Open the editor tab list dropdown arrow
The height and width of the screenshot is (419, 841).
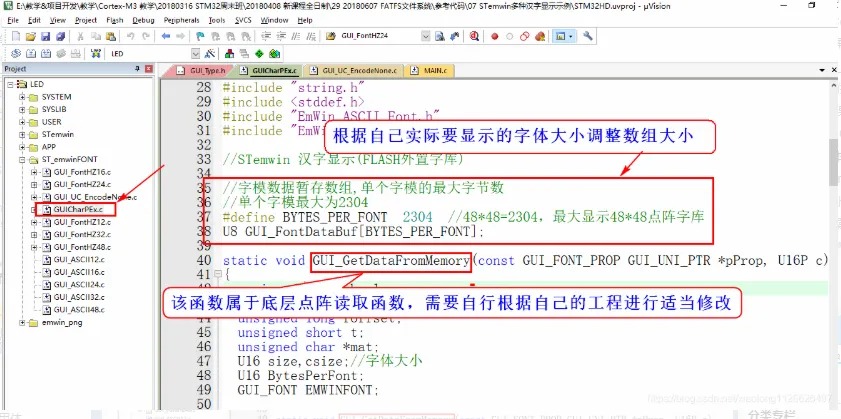[x=822, y=70]
